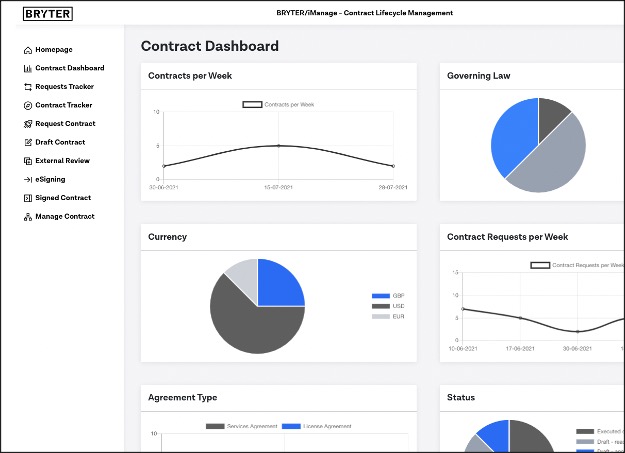Click the Manage Contract nodes icon
This screenshot has height=453, width=625.
tap(28, 217)
